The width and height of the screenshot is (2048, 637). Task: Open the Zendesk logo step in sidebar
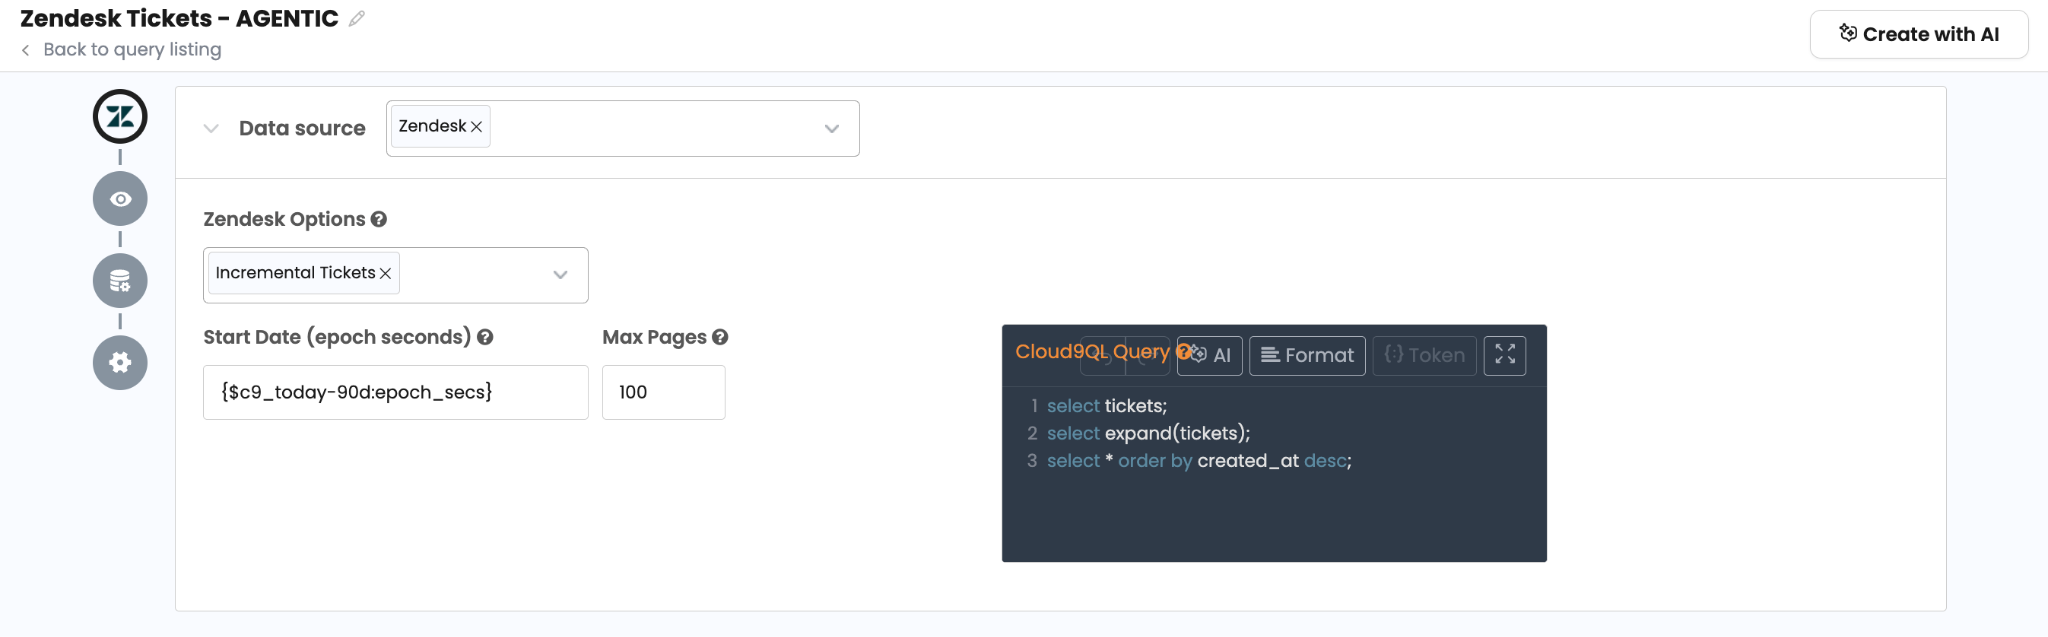tap(120, 117)
